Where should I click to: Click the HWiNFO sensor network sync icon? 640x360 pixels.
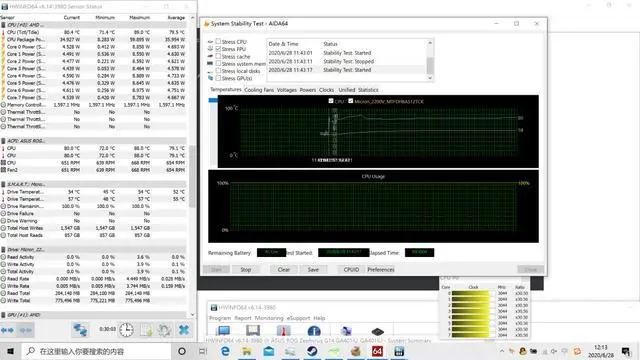(x=80, y=329)
